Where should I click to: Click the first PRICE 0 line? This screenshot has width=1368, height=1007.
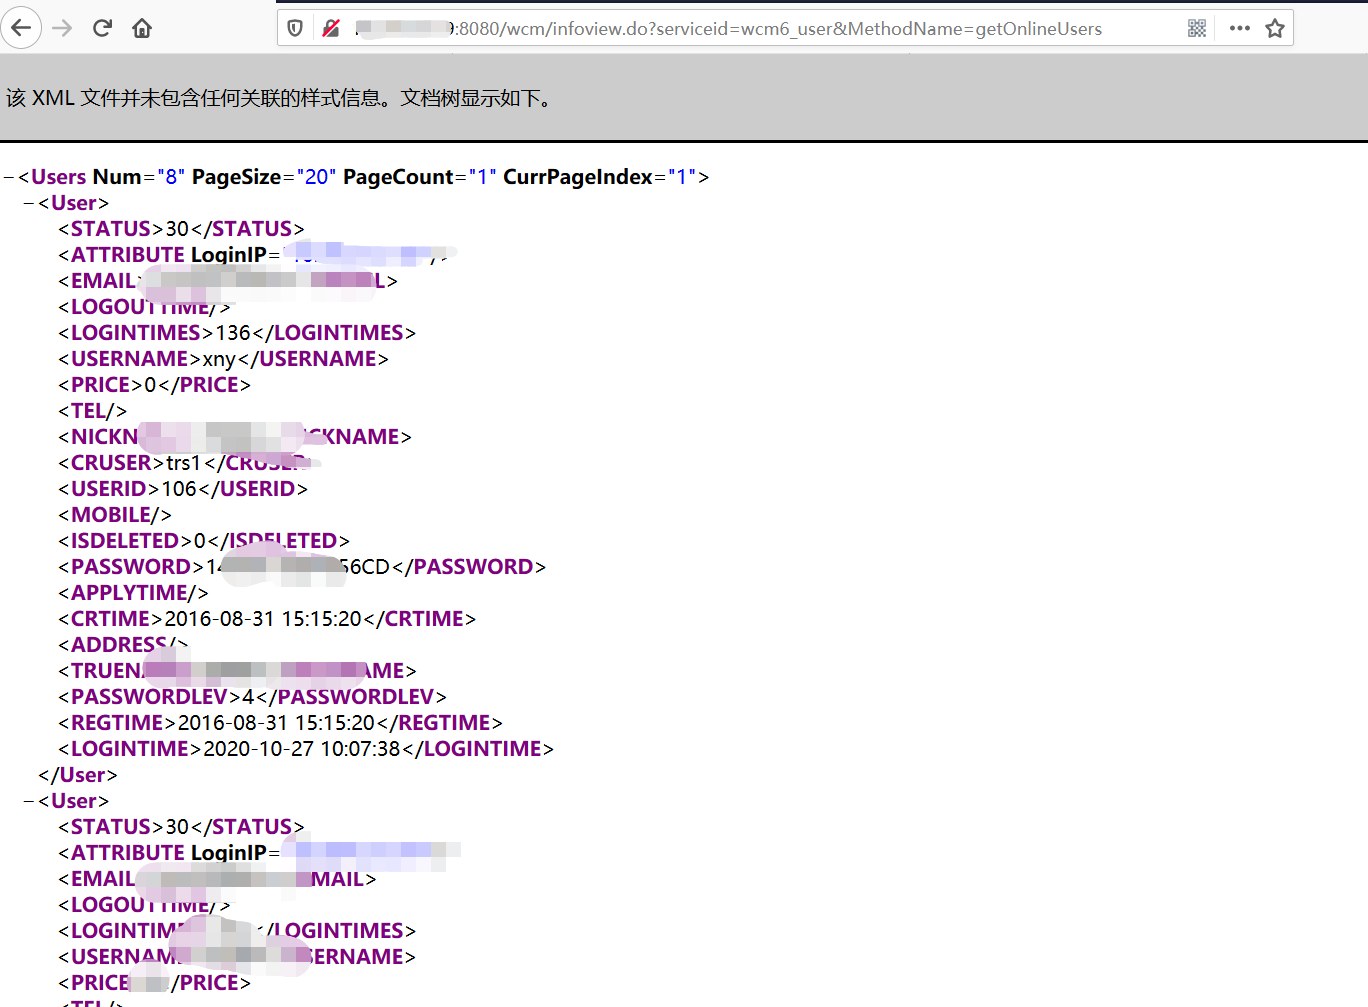(154, 385)
